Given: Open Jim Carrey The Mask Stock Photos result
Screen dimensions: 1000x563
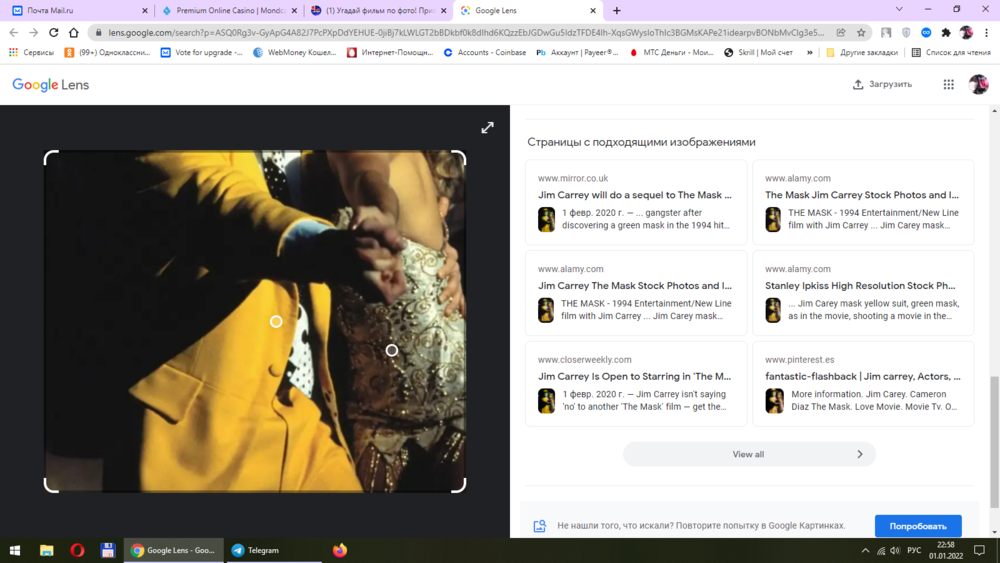Looking at the screenshot, I should 636,293.
